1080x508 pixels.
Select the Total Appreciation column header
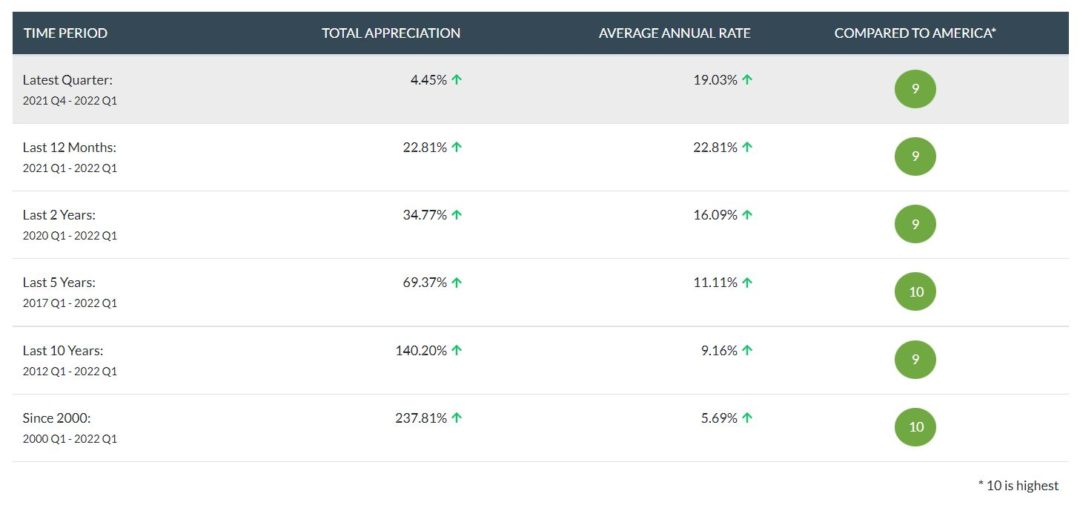click(391, 33)
